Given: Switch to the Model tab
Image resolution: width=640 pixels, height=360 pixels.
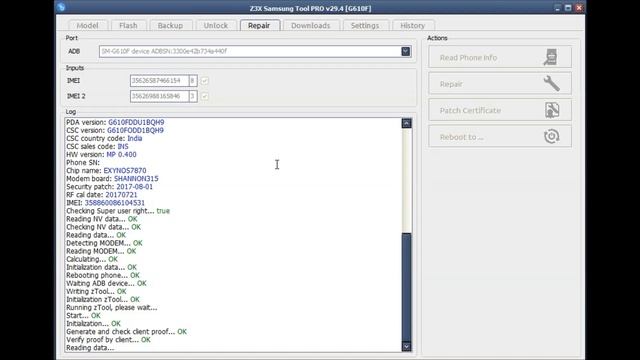Looking at the screenshot, I should tap(87, 25).
